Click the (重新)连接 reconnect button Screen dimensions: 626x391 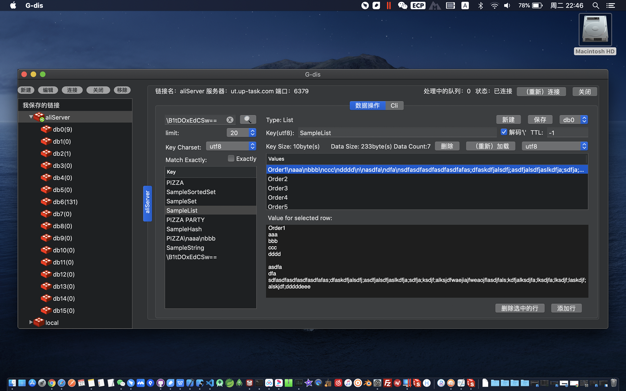(x=541, y=91)
